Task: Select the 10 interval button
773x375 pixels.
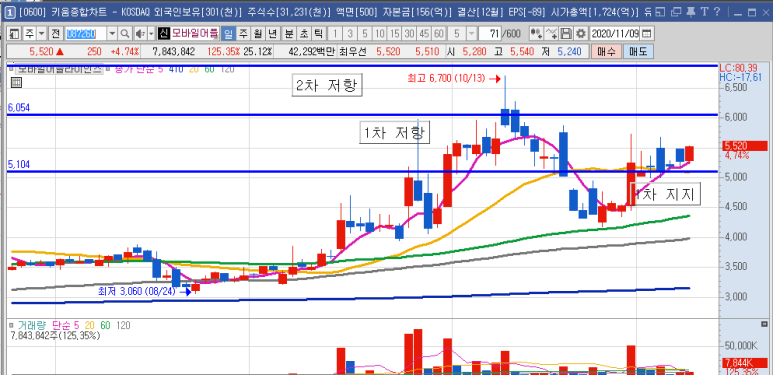Action: 380,34
